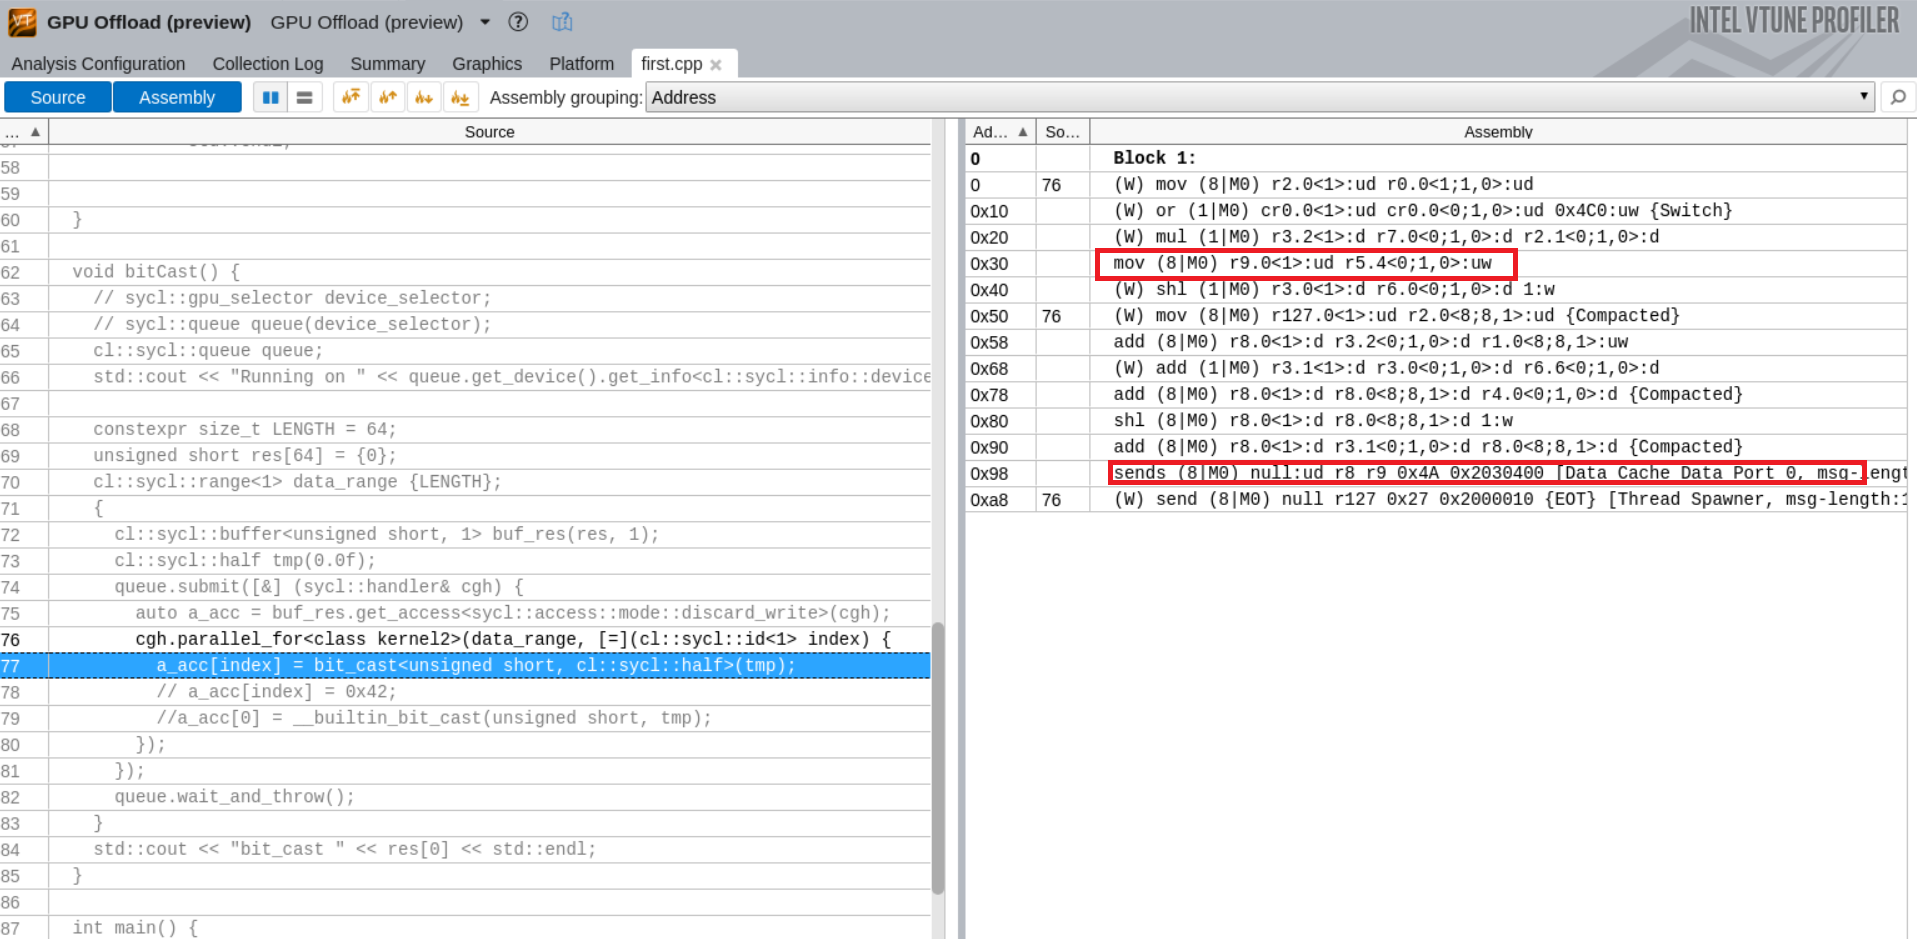Screen dimensions: 1917x939
Task: Click the Assembly column header
Action: (x=1497, y=132)
